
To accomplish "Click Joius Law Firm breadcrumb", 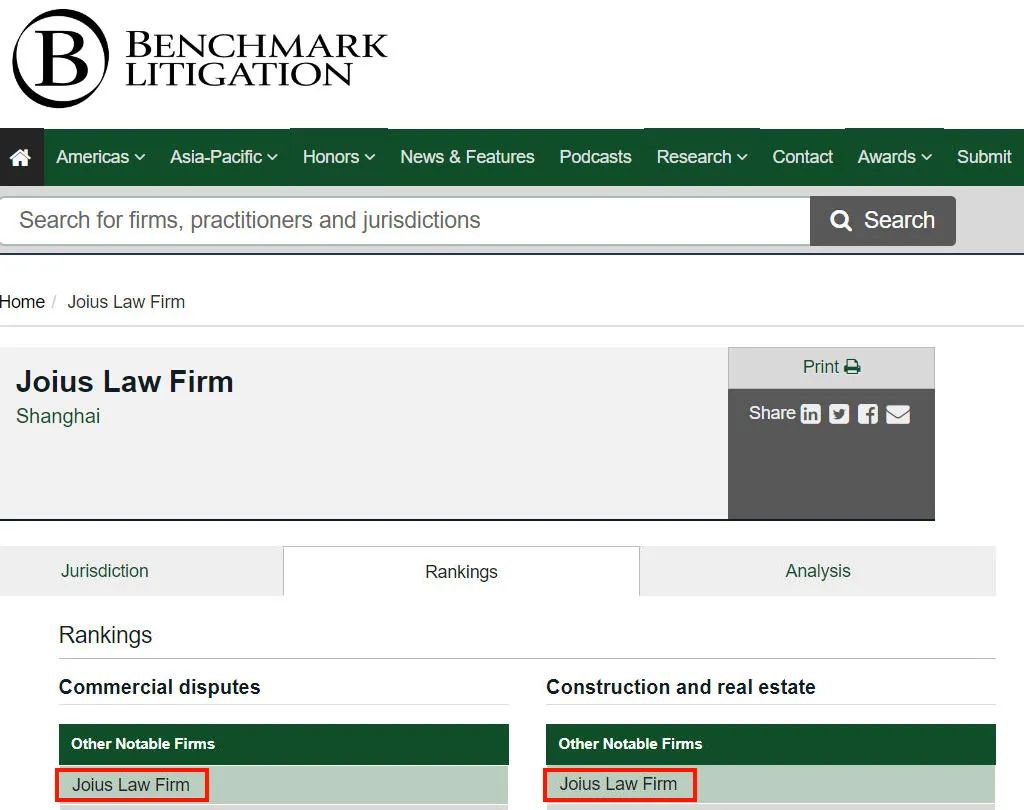I will 126,302.
